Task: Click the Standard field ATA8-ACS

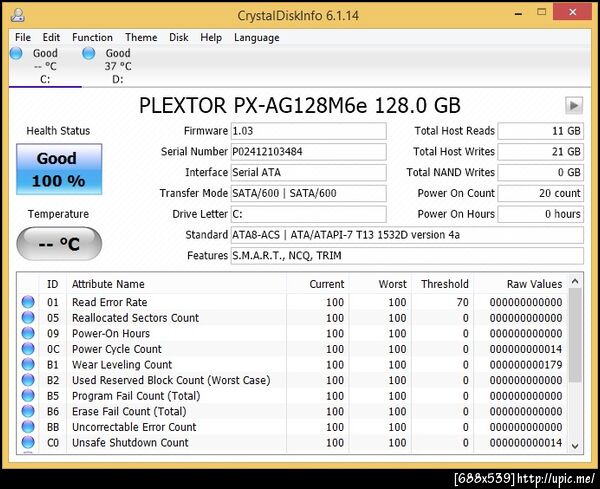Action: [x=407, y=235]
